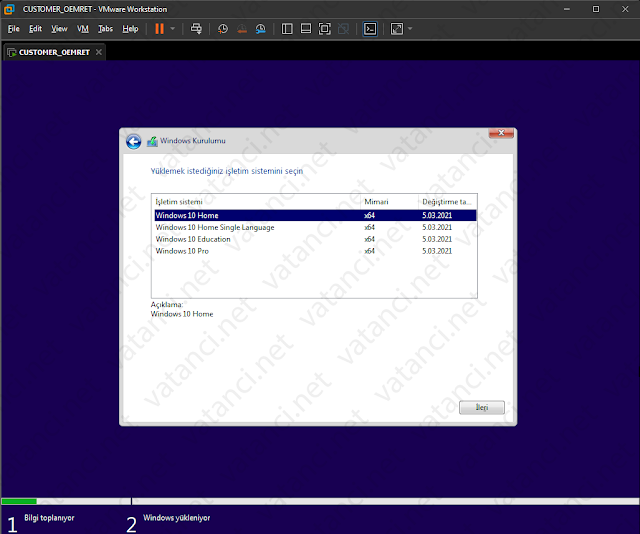Click x64 in Windows 10 Pro row
Image resolution: width=640 pixels, height=534 pixels.
(x=369, y=251)
